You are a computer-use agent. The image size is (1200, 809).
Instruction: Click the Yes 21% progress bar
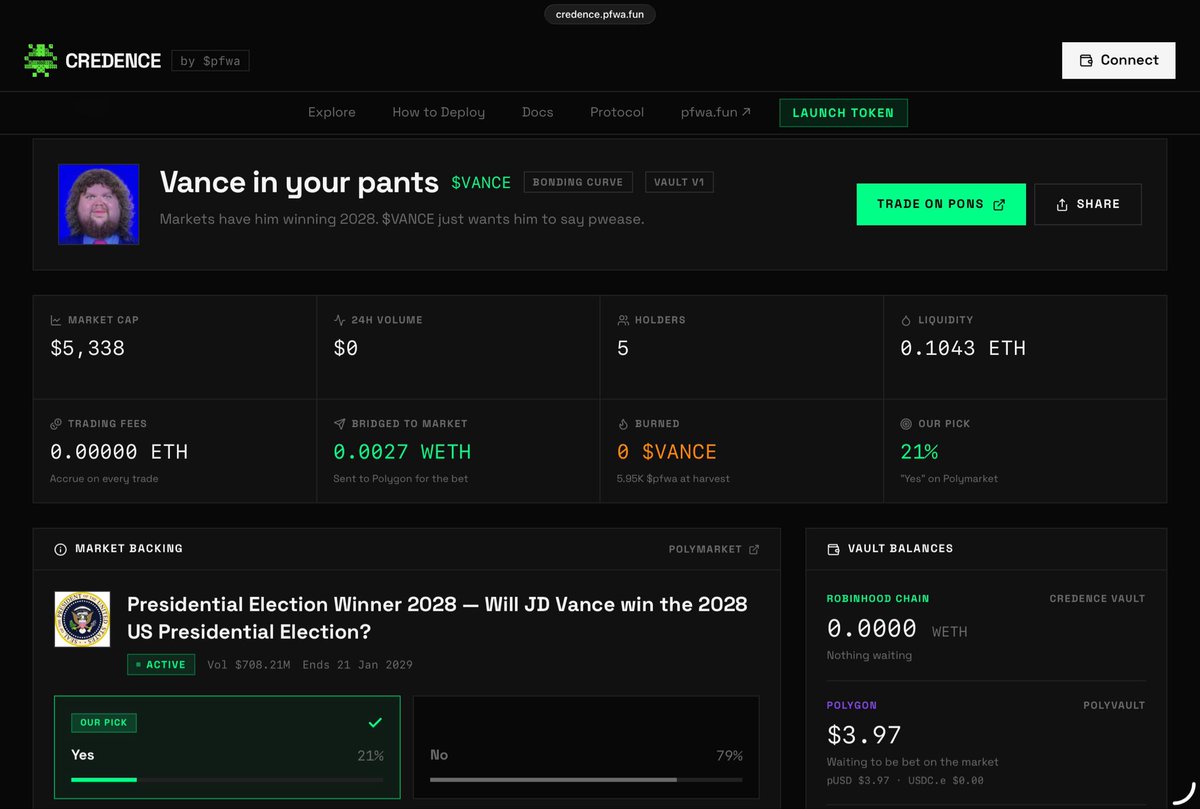pyautogui.click(x=227, y=779)
